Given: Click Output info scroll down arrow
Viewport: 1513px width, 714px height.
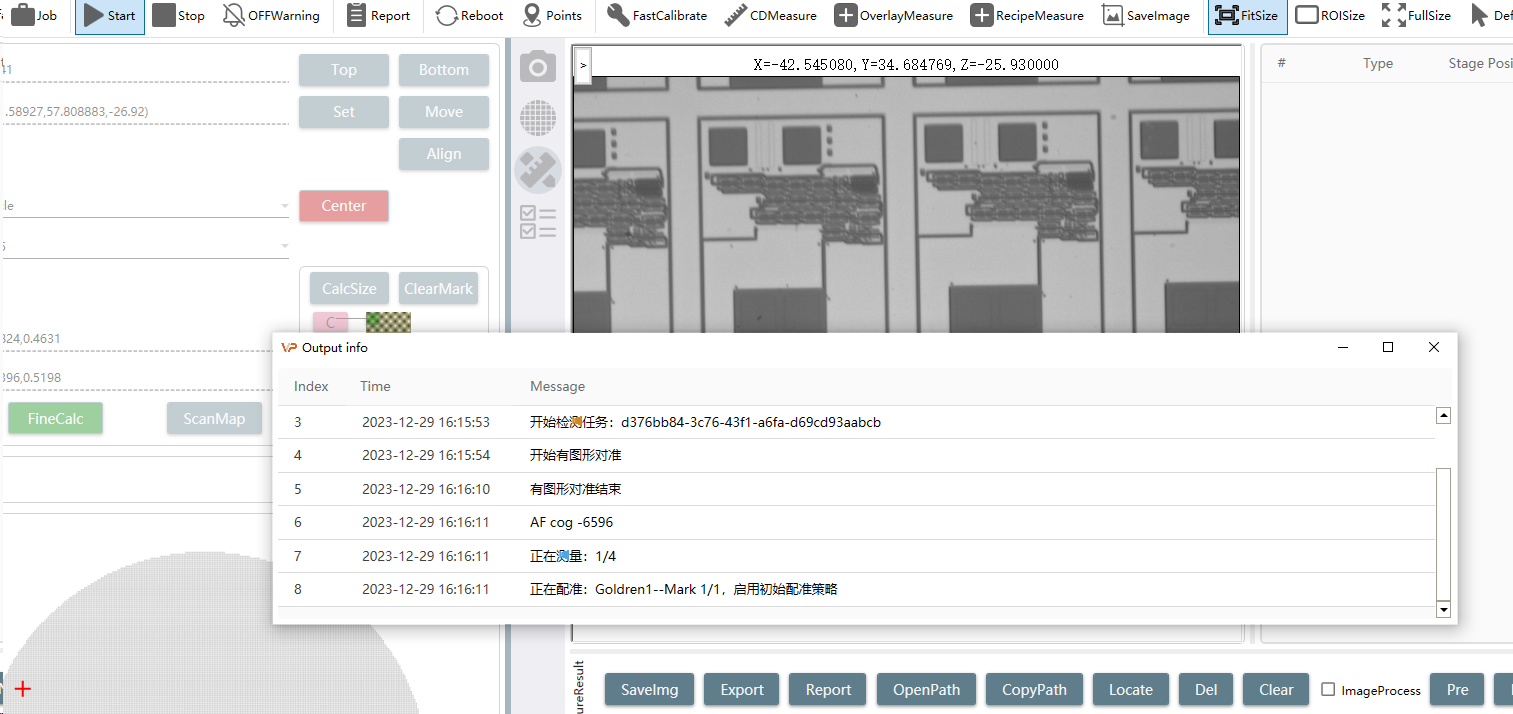Looking at the screenshot, I should coord(1443,608).
